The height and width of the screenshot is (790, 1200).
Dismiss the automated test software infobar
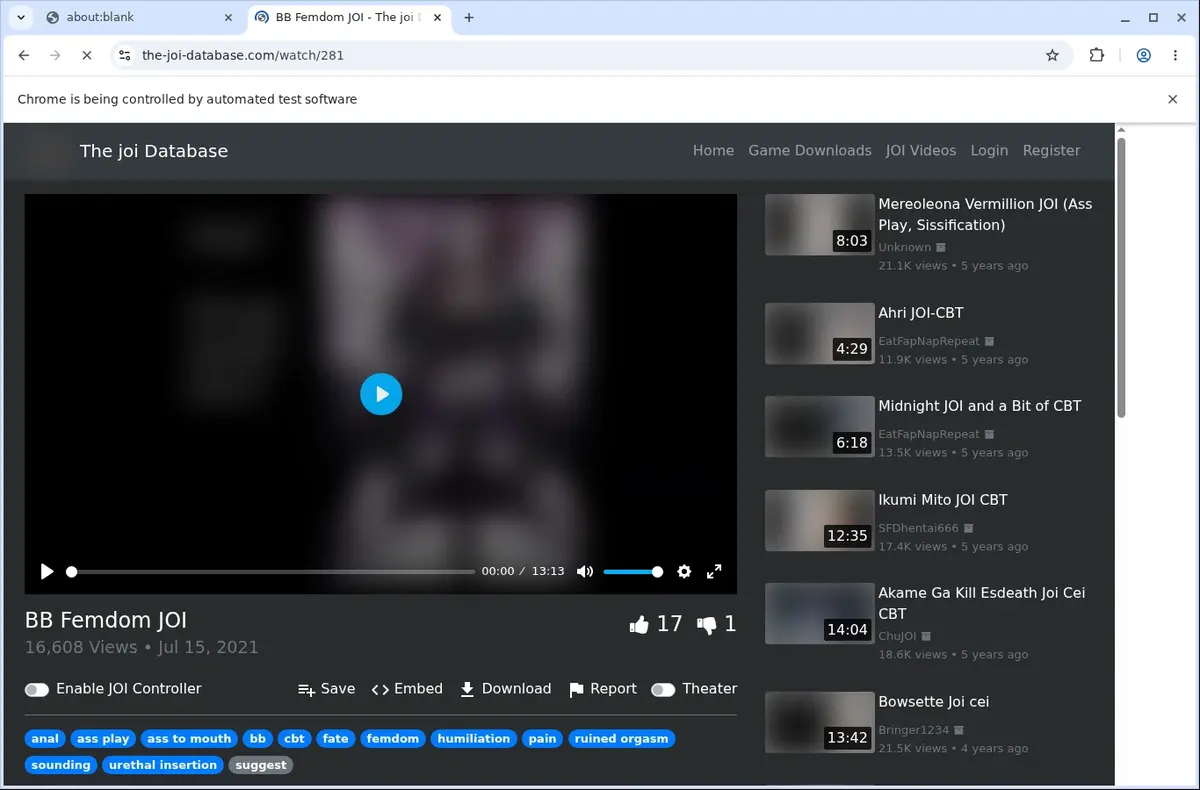coord(1173,99)
